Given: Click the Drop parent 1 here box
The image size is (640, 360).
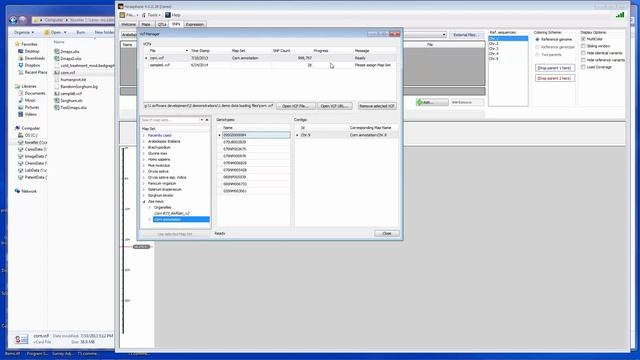Looking at the screenshot, I should click(x=555, y=68).
